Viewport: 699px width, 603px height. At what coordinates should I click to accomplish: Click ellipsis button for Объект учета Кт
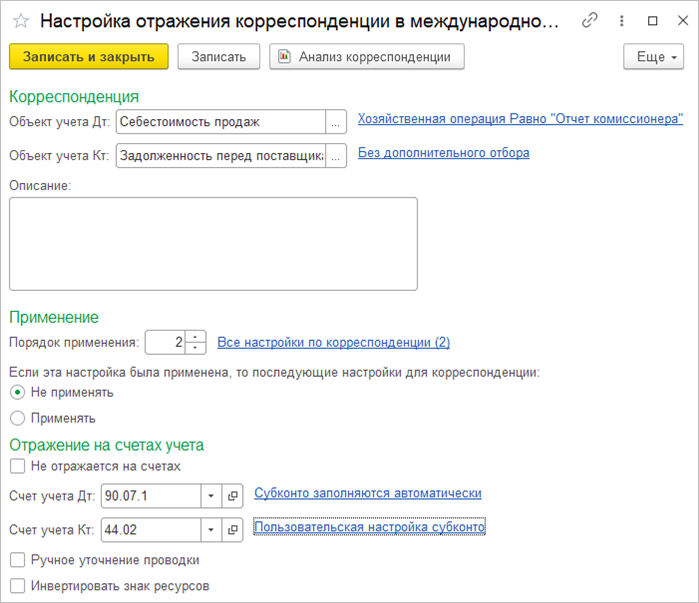(336, 154)
